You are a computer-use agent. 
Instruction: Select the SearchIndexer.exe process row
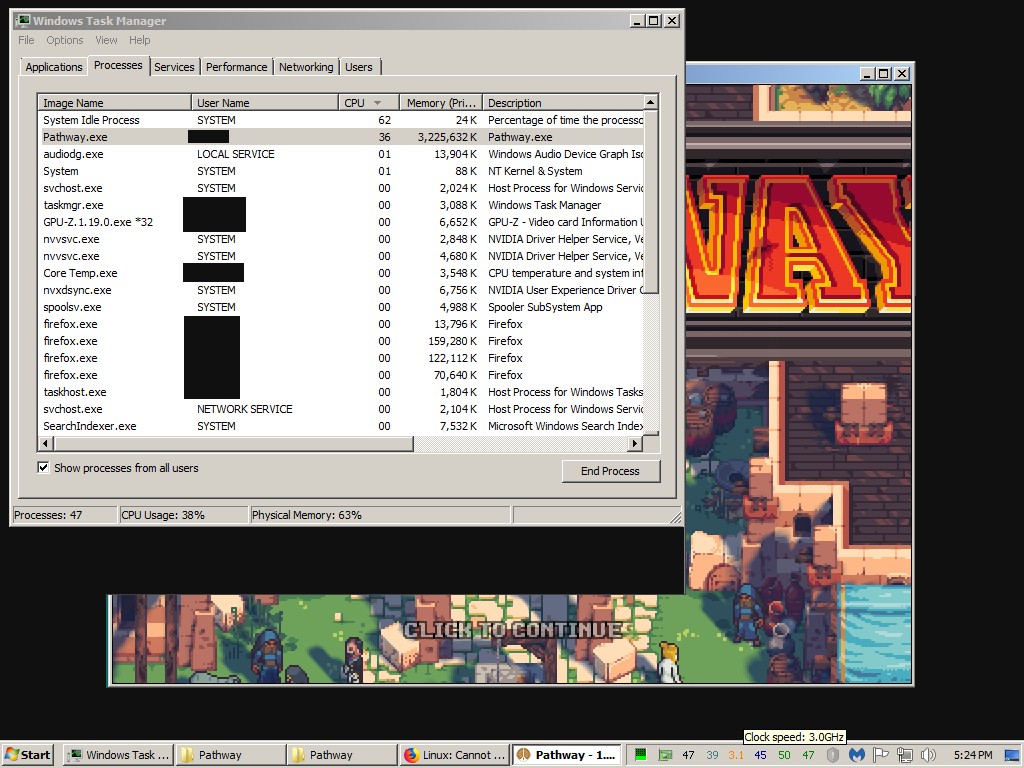(341, 426)
